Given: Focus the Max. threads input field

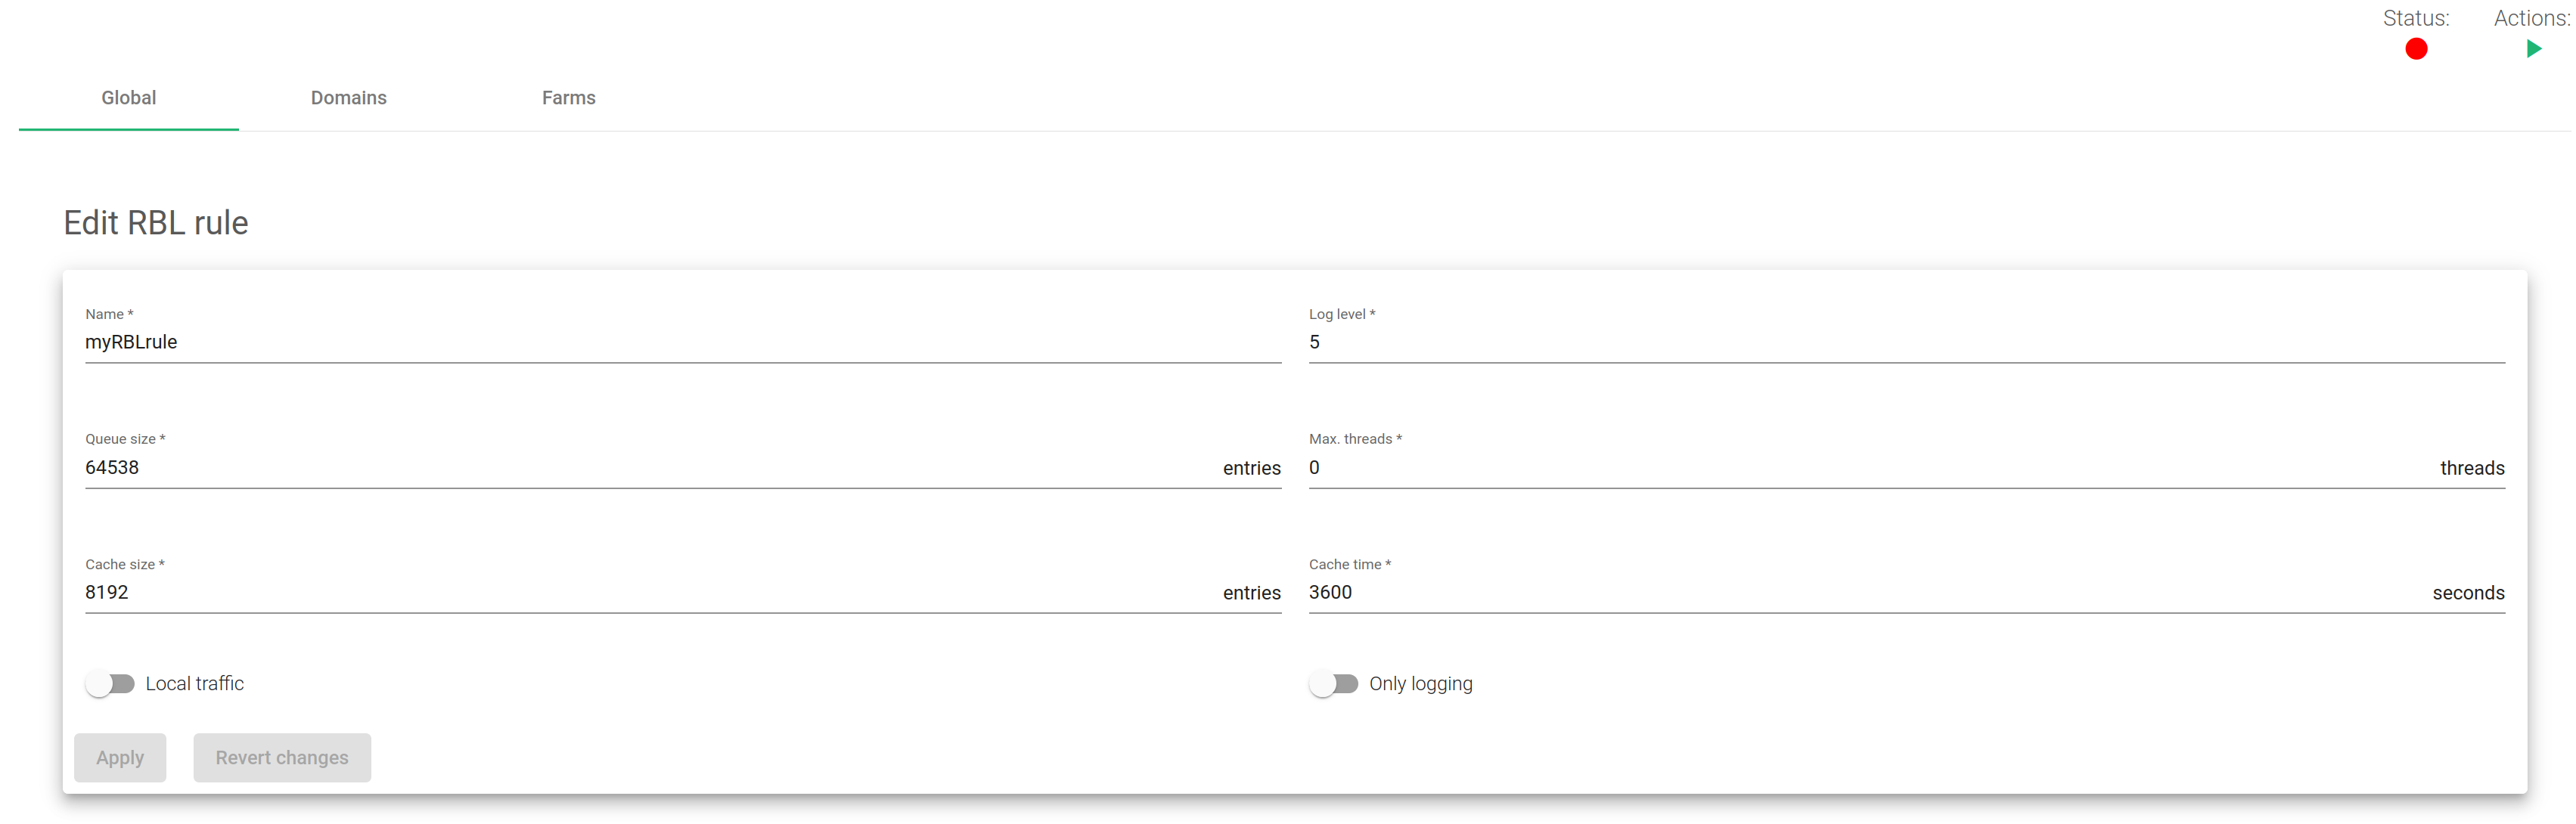Looking at the screenshot, I should click(1870, 468).
